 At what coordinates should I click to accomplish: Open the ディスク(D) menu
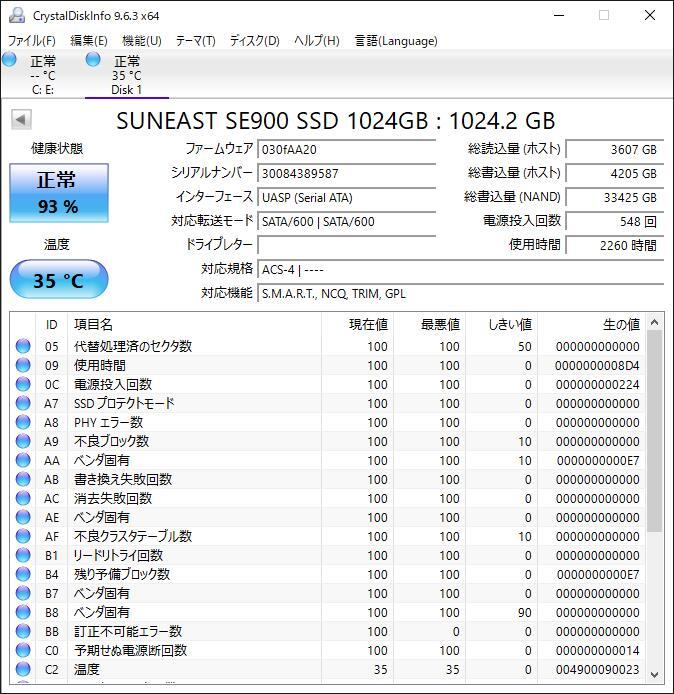tap(254, 41)
